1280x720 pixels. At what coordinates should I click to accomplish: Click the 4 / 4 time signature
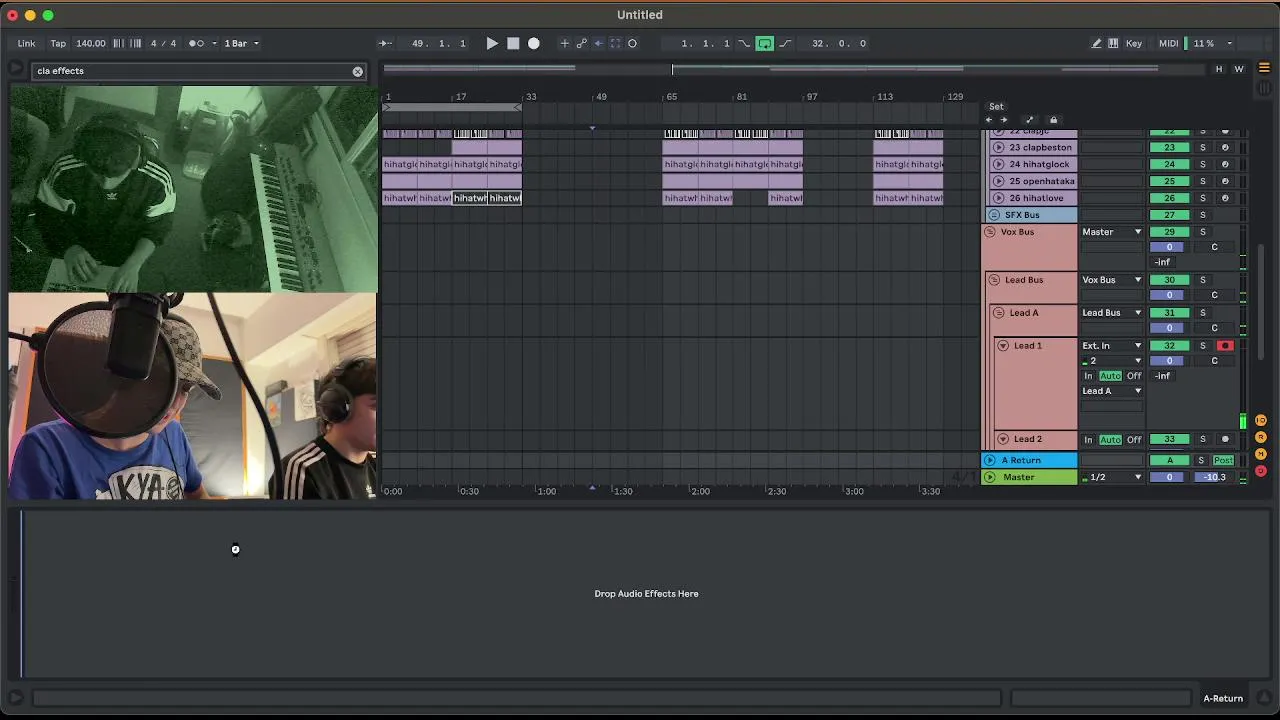[163, 43]
